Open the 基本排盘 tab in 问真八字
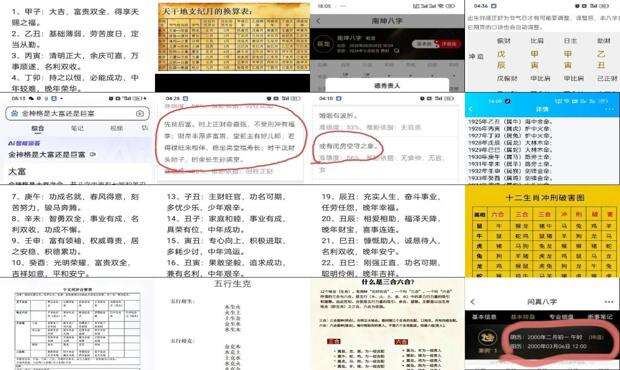Screen dimensions: 620x370 coord(522,317)
